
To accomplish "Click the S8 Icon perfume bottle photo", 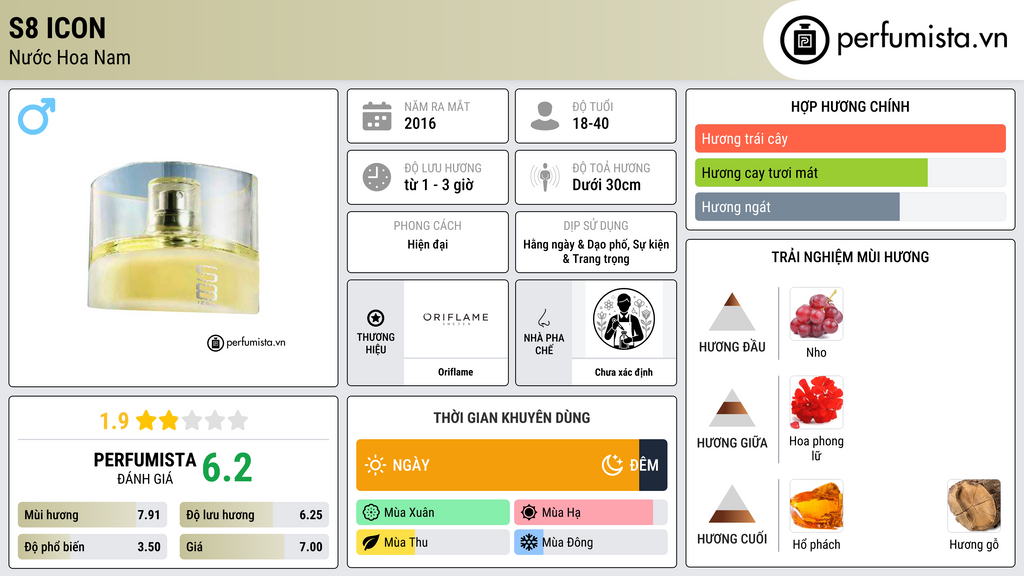I will pyautogui.click(x=174, y=238).
